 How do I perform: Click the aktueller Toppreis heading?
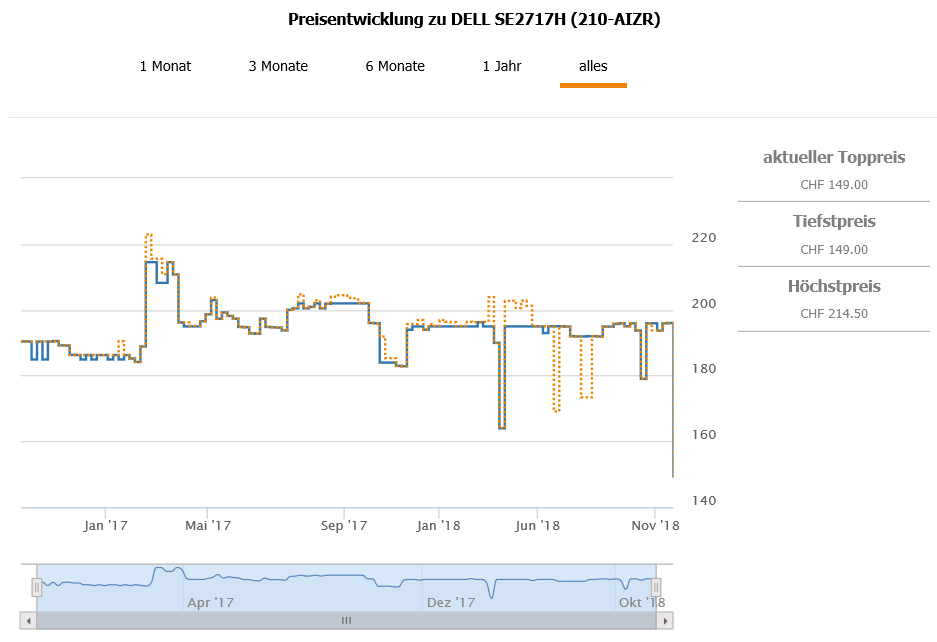click(834, 157)
